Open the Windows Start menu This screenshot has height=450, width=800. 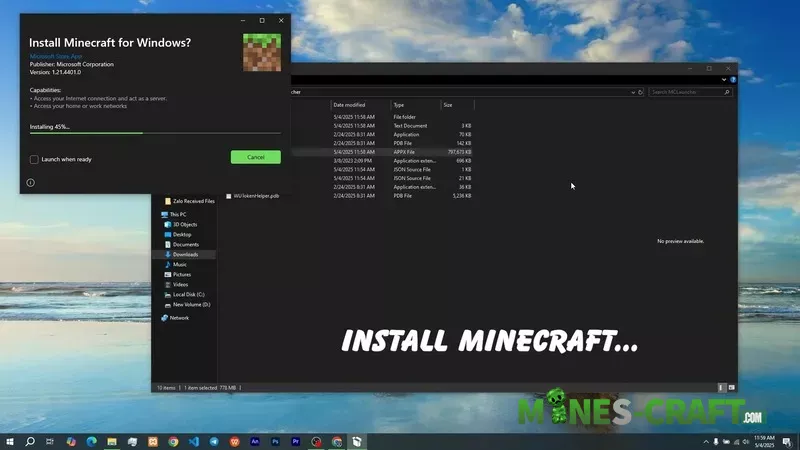coord(9,441)
